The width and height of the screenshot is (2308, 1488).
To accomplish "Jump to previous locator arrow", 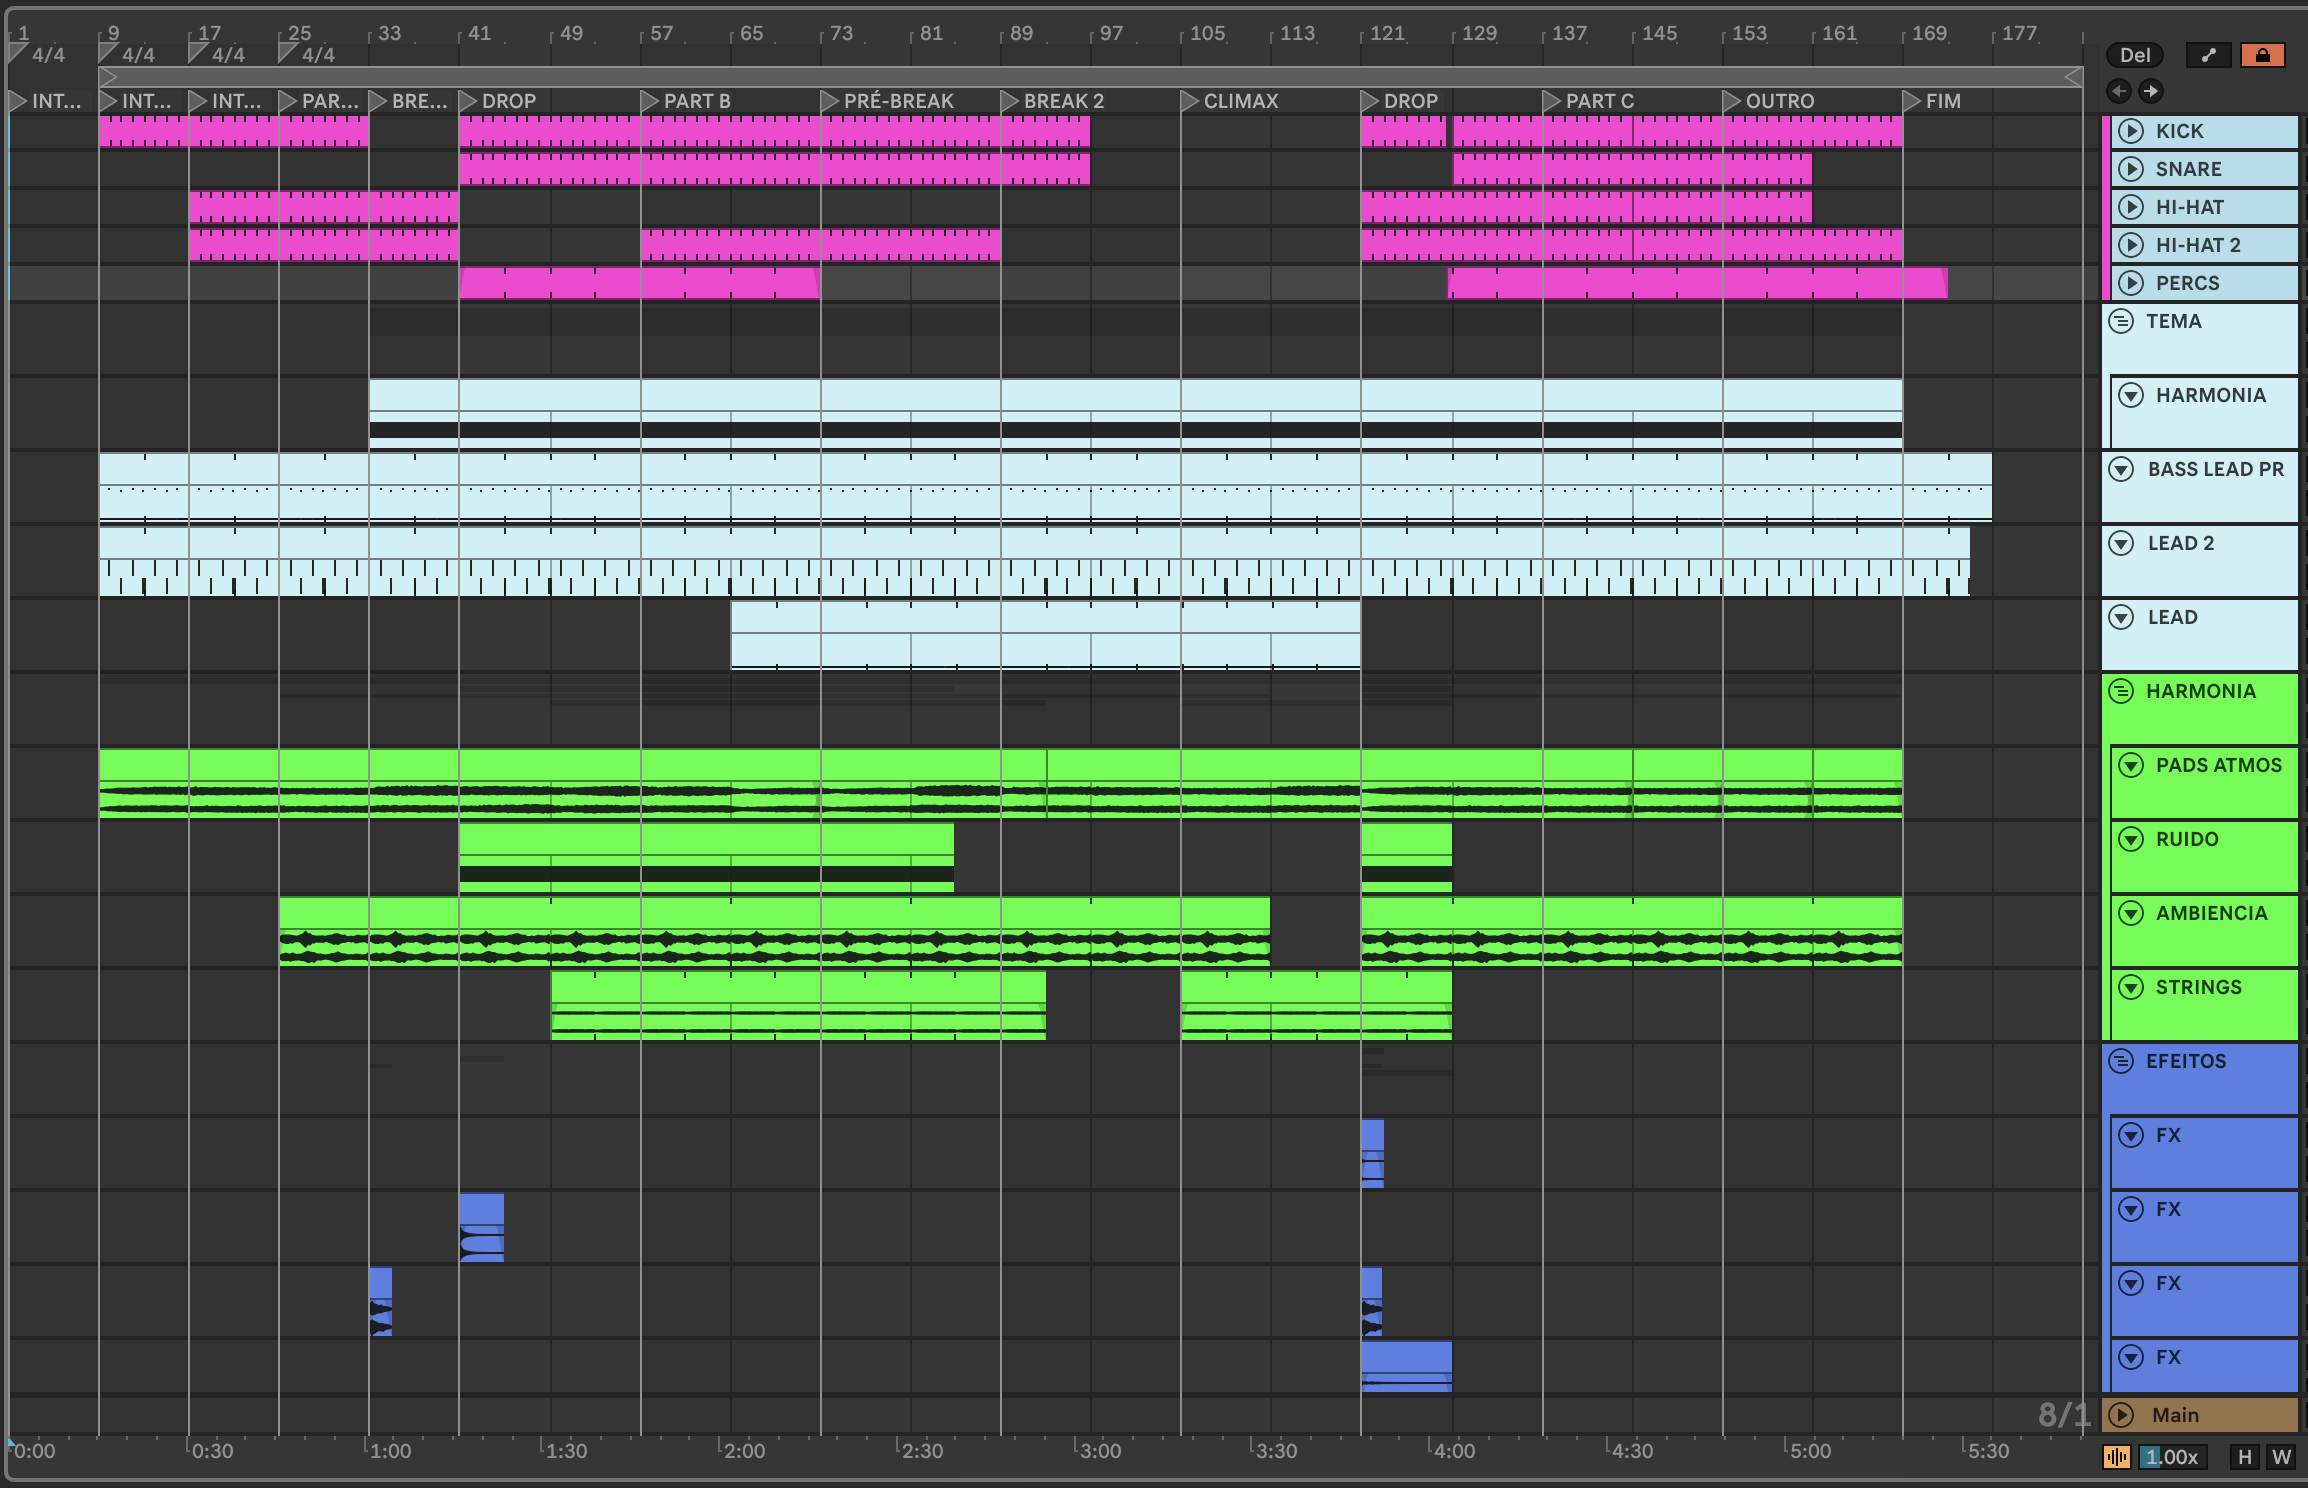I will [x=2118, y=91].
